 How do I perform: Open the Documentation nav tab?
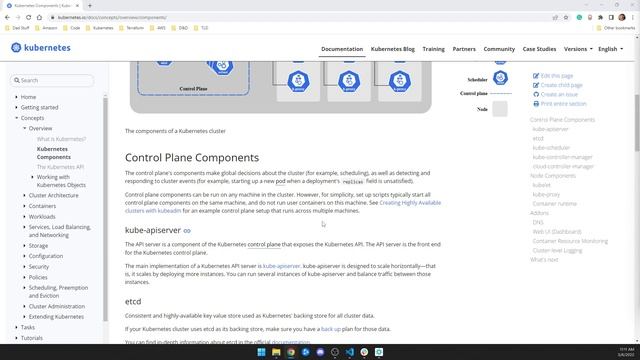pyautogui.click(x=342, y=49)
